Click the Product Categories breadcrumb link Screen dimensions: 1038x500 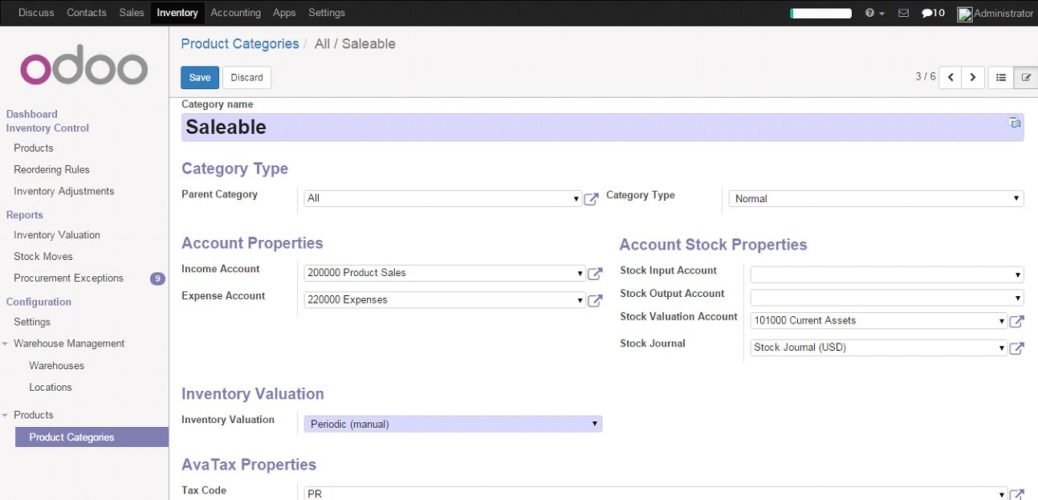pyautogui.click(x=239, y=44)
